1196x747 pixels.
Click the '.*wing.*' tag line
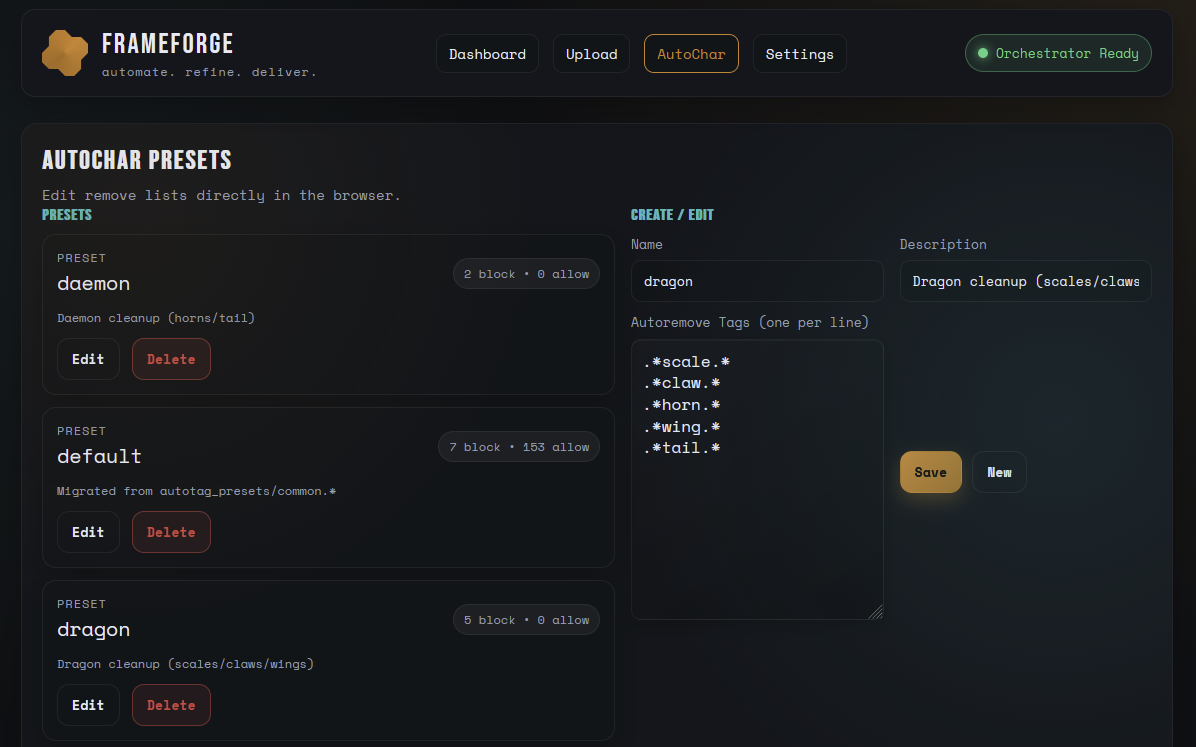click(682, 427)
